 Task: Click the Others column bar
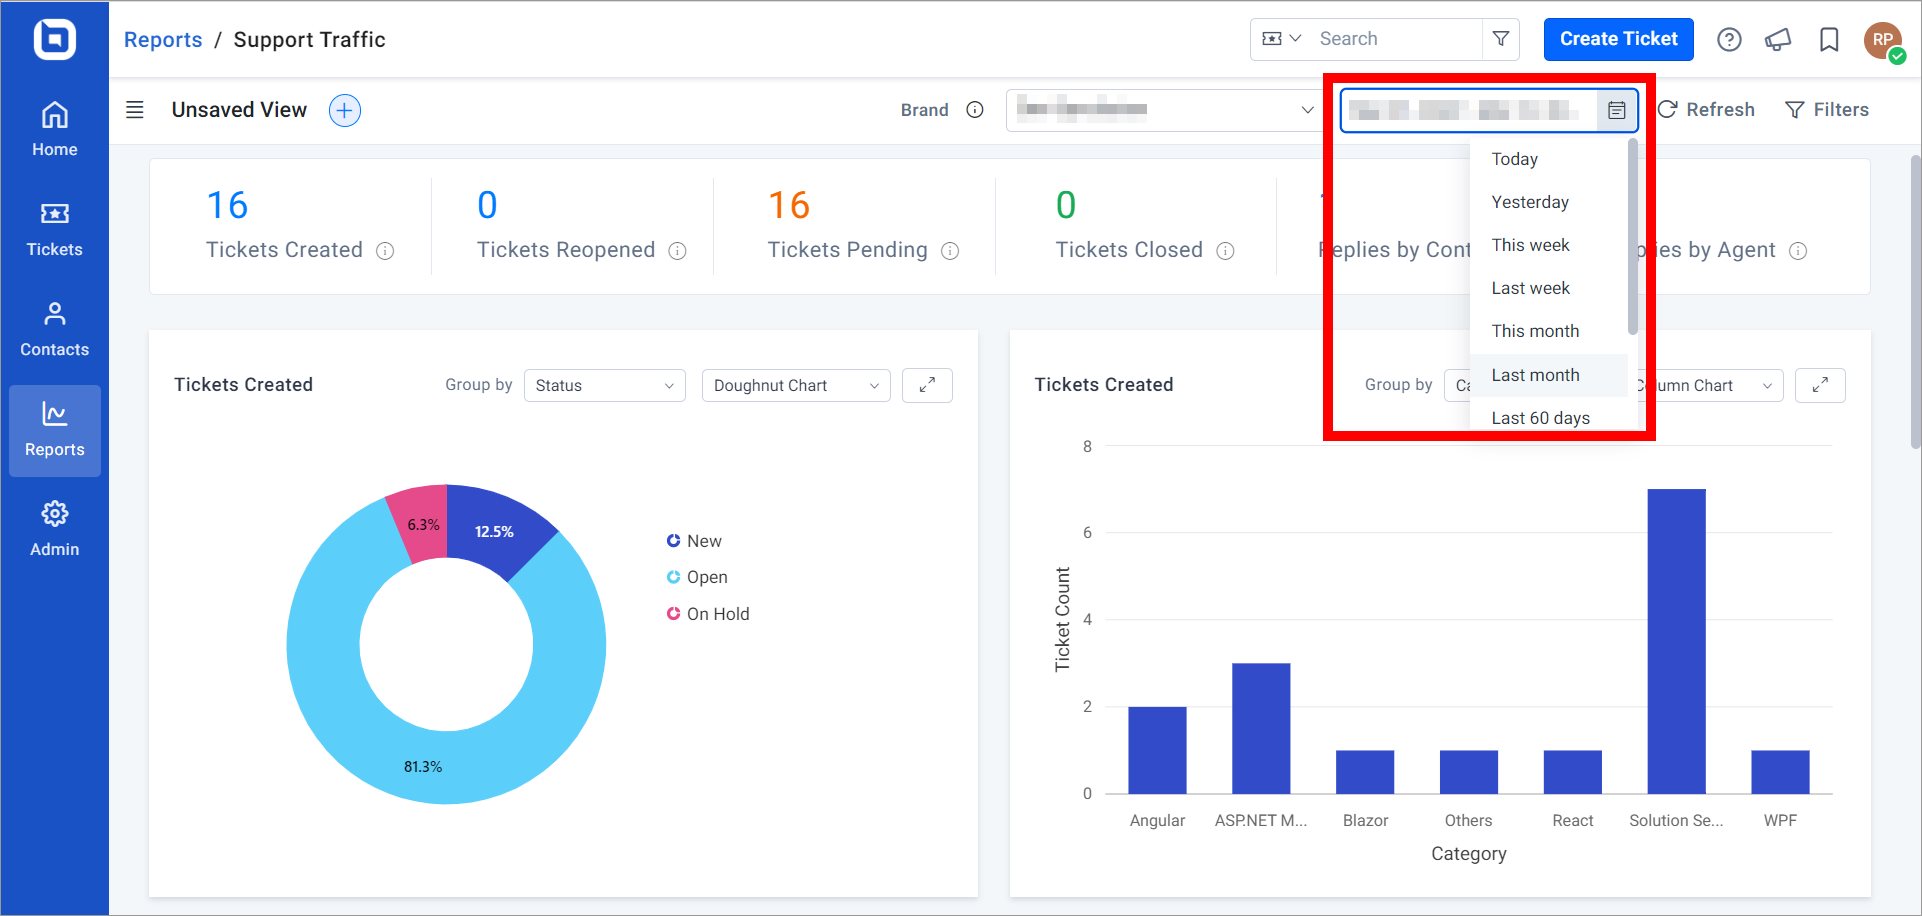(x=1469, y=772)
